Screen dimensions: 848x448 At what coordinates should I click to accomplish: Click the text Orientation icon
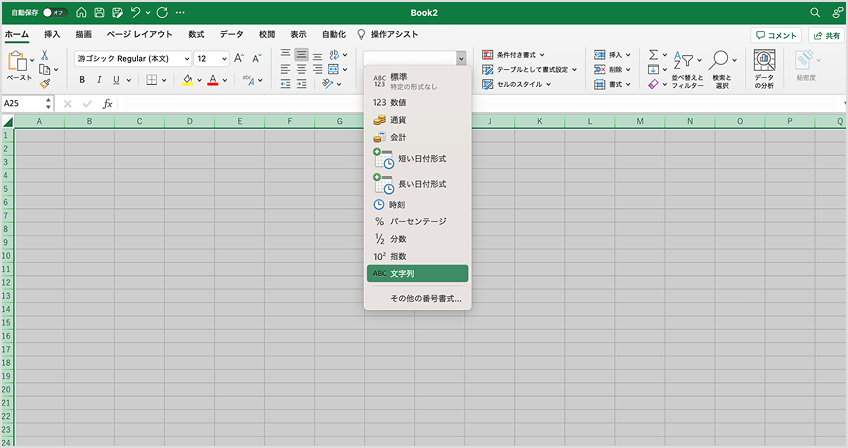click(327, 84)
